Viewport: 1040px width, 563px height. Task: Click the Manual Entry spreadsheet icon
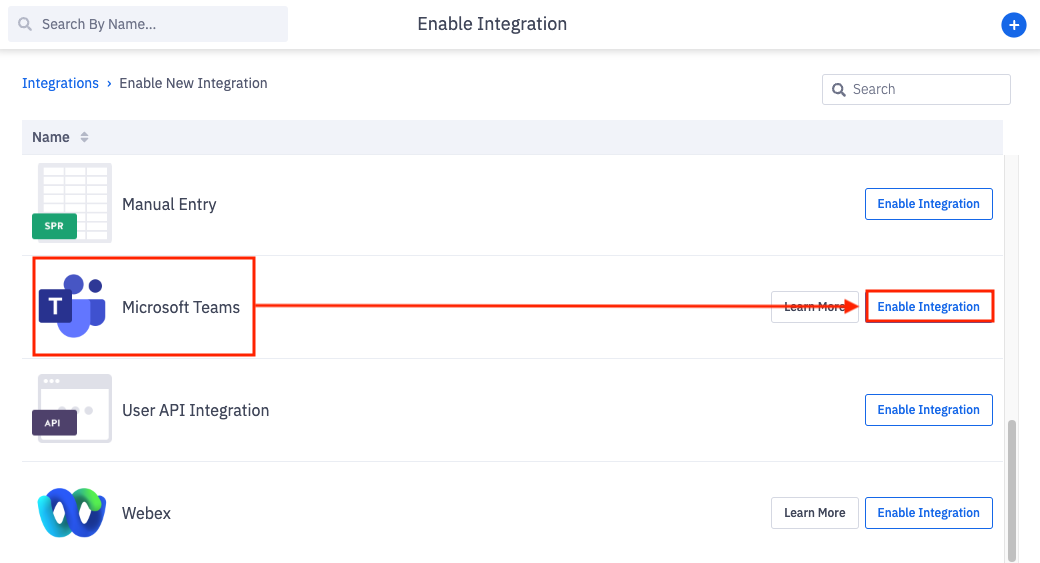point(74,203)
